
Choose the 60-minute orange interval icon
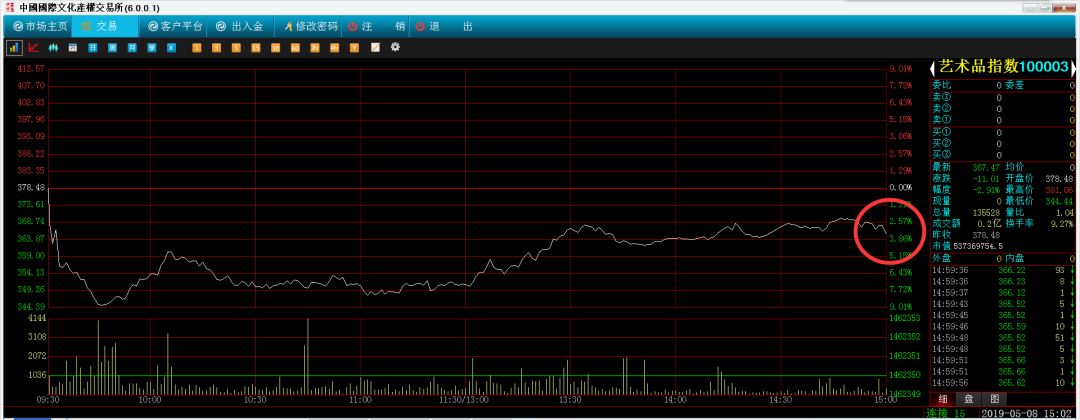[295, 48]
